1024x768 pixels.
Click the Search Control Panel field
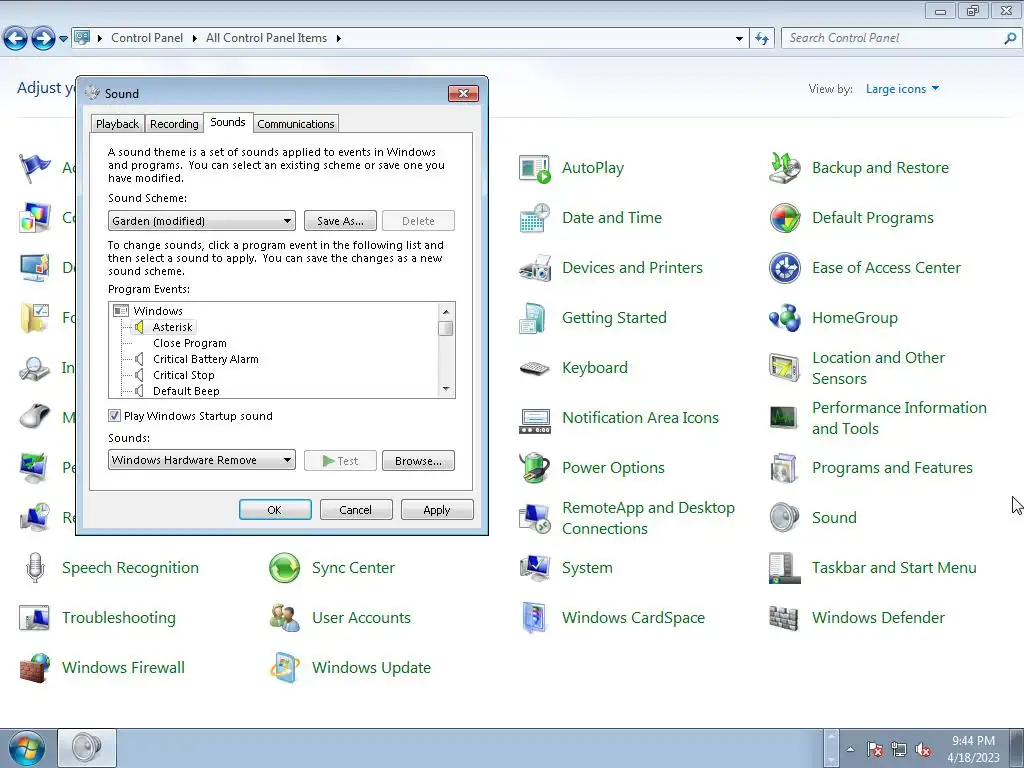coord(893,39)
